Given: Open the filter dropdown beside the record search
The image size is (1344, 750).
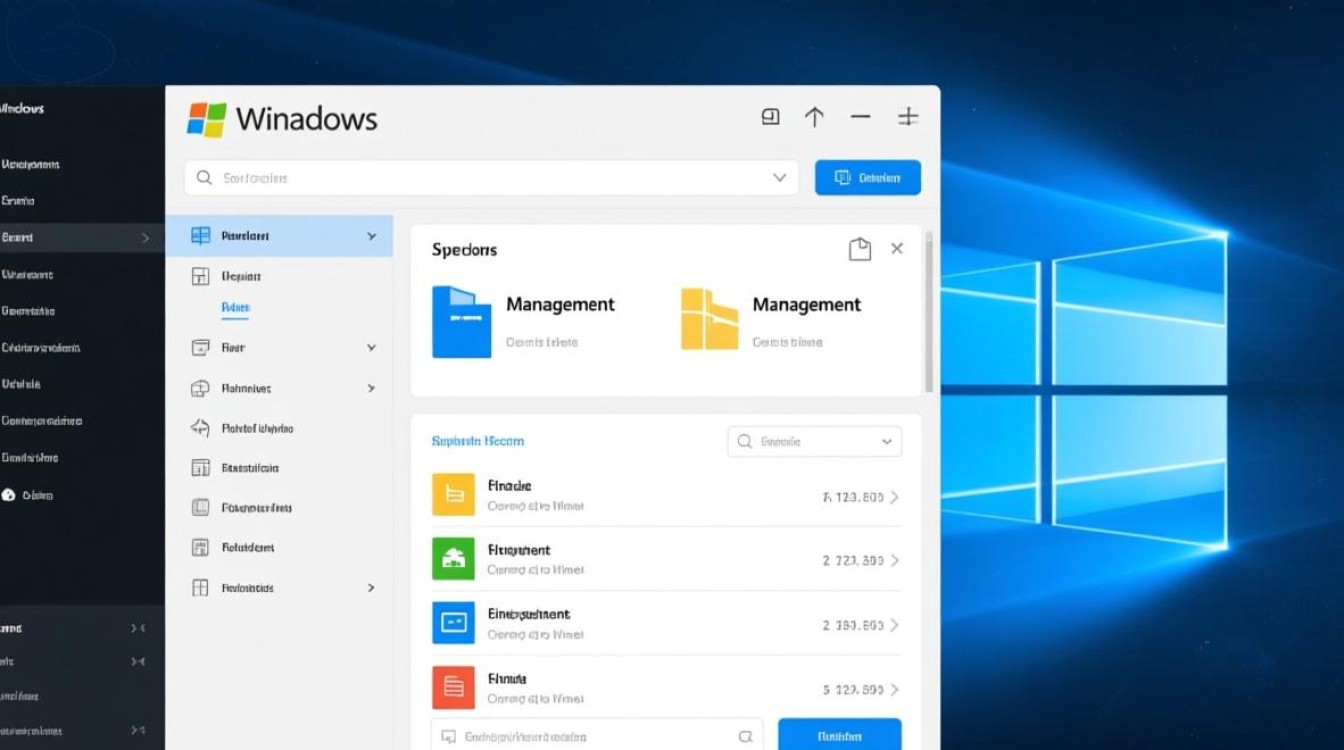Looking at the screenshot, I should [x=886, y=441].
